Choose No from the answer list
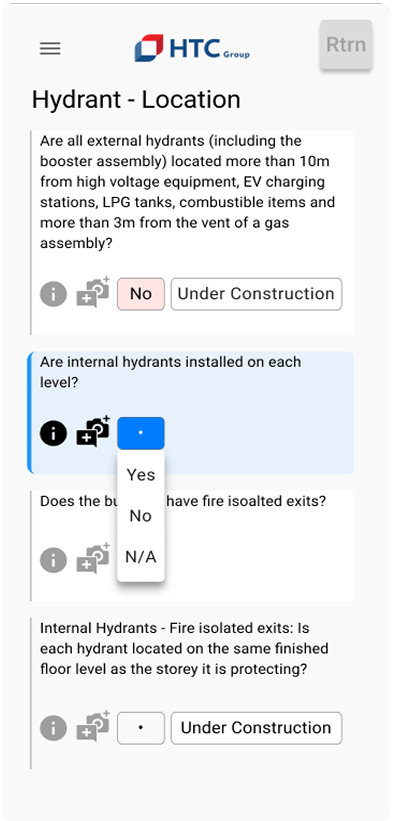 pyautogui.click(x=141, y=516)
